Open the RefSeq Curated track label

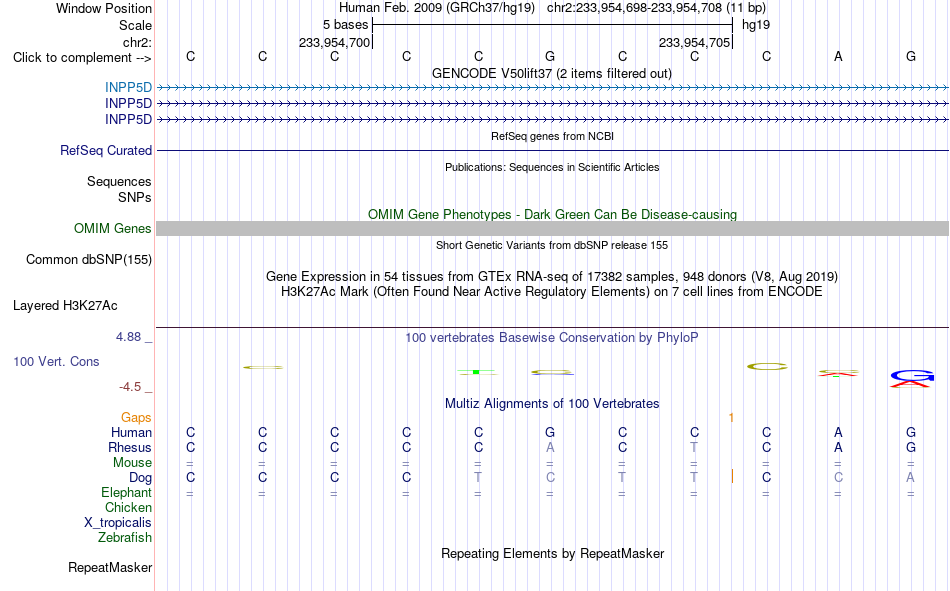point(105,150)
